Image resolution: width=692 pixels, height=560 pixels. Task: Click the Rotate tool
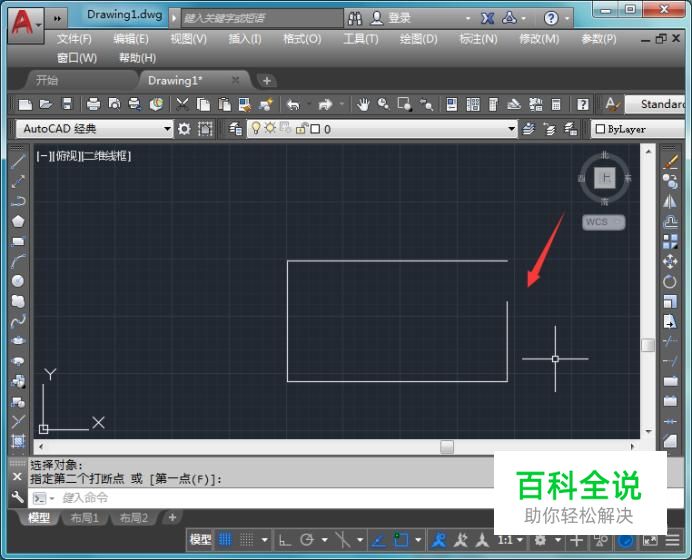click(x=670, y=282)
